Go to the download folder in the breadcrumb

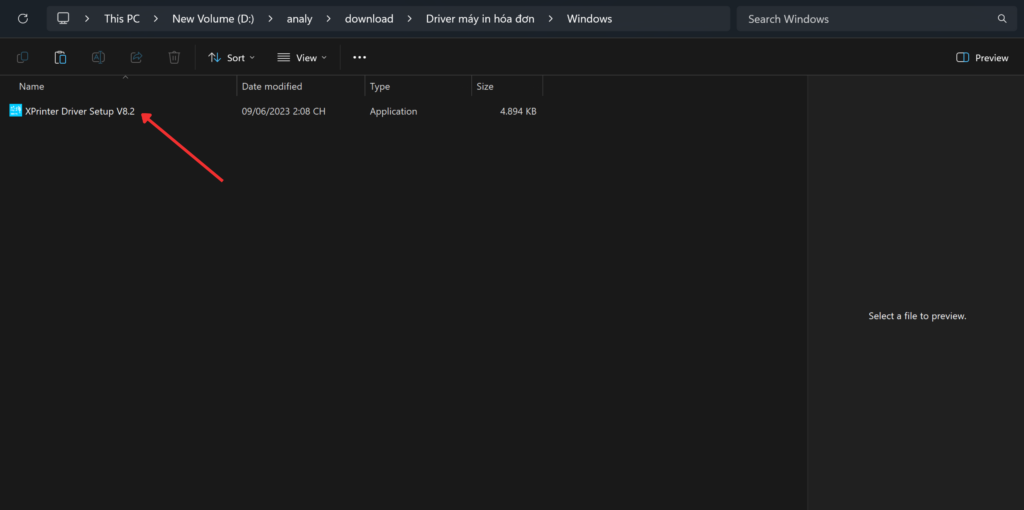(368, 19)
